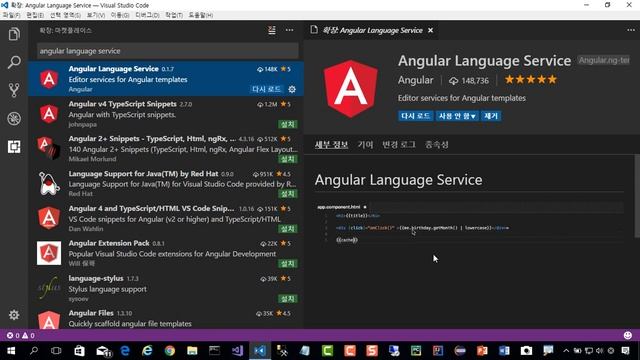Click the five-star rating in extension header
Viewport: 640px width, 360px height.
(531, 80)
